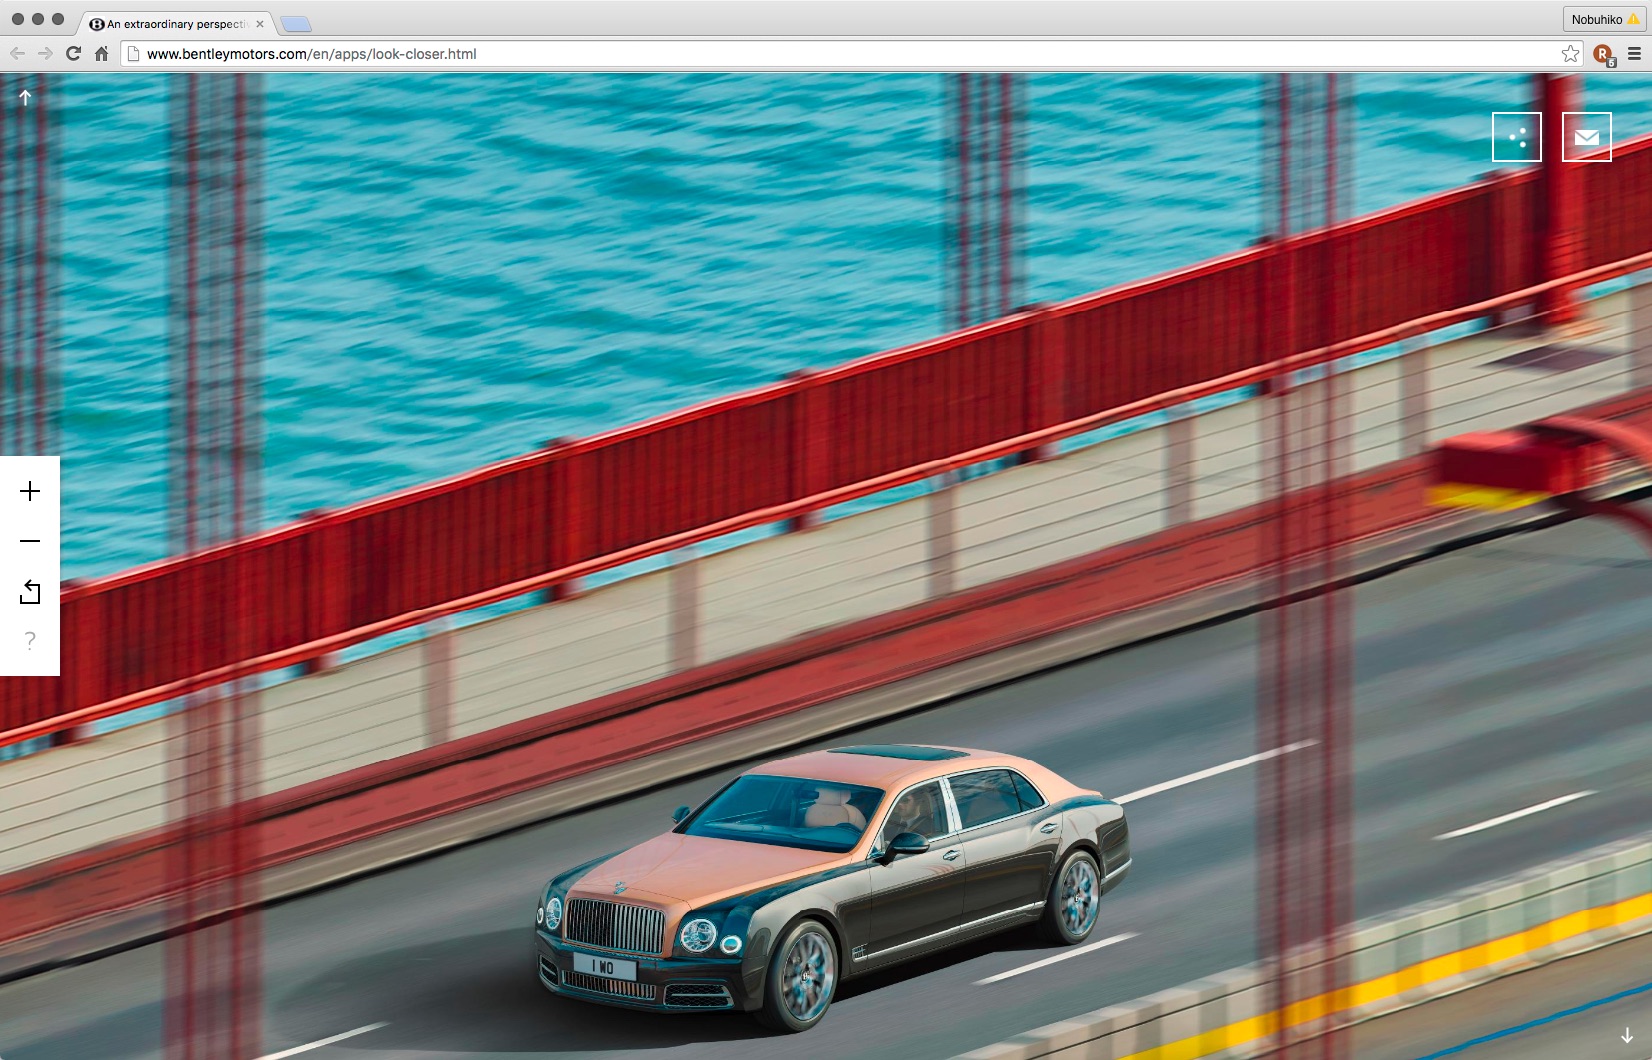Click the email envelope icon
The width and height of the screenshot is (1652, 1060).
(1586, 137)
